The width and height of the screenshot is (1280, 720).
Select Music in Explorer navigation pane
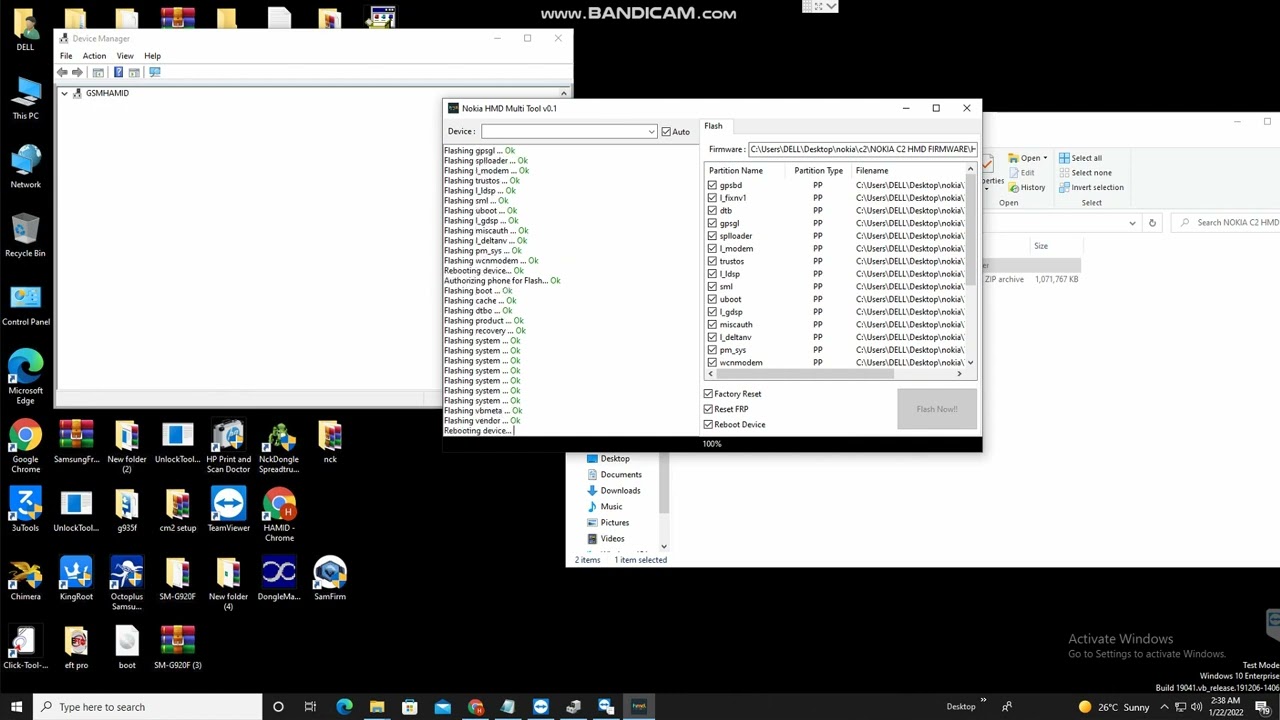(604, 506)
